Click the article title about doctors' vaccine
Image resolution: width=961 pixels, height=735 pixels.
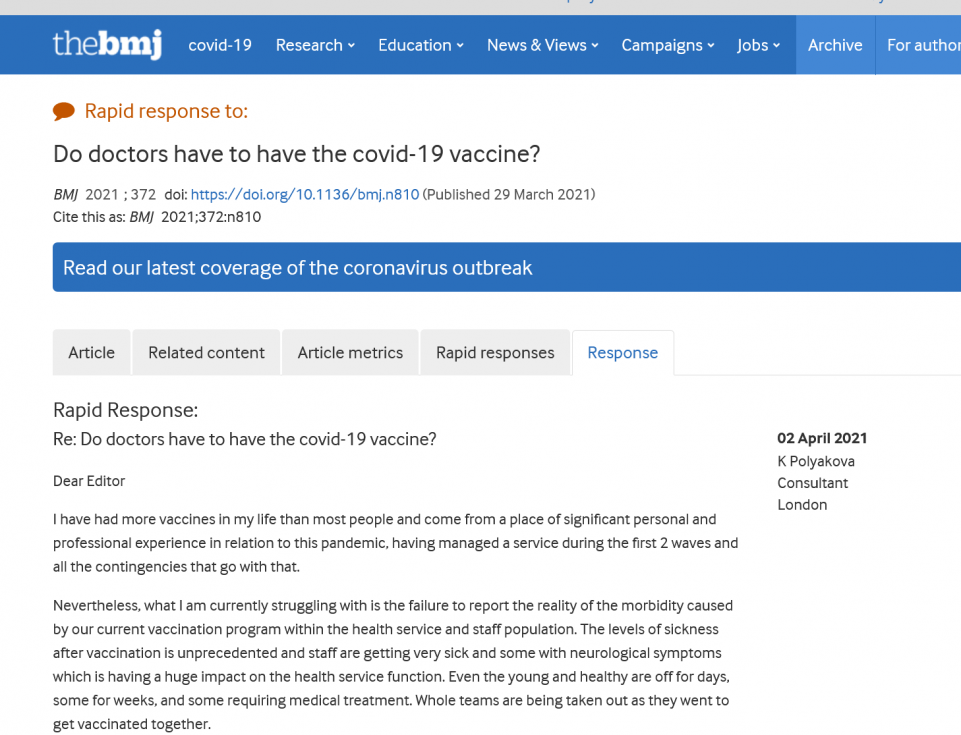[297, 154]
